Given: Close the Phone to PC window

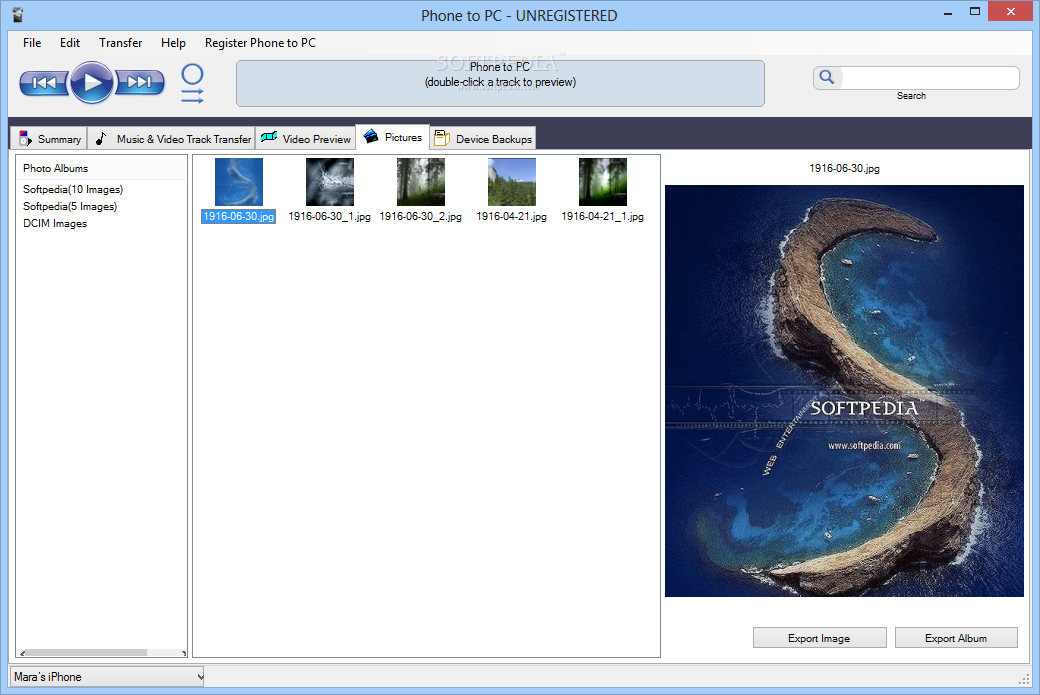Looking at the screenshot, I should point(1011,11).
